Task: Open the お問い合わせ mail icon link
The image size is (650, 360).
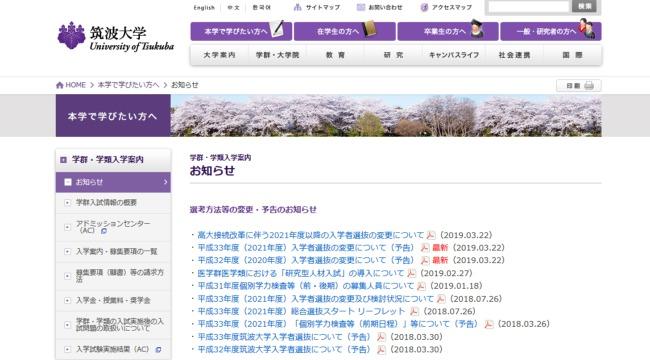Action: 361,7
